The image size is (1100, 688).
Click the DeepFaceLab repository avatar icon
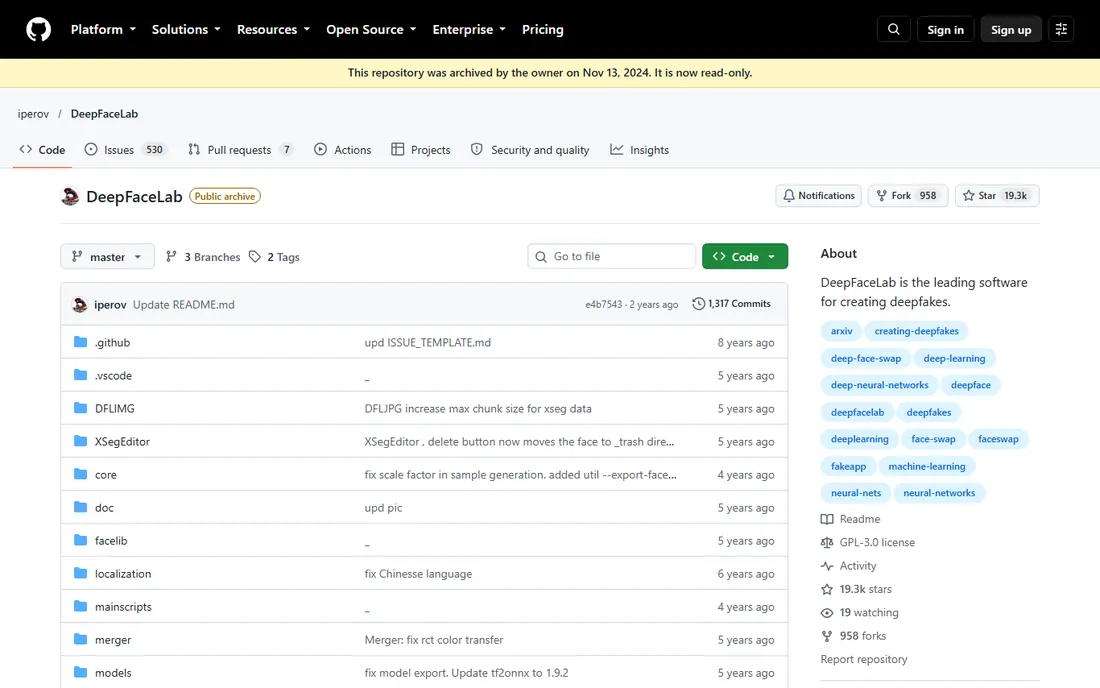(70, 196)
